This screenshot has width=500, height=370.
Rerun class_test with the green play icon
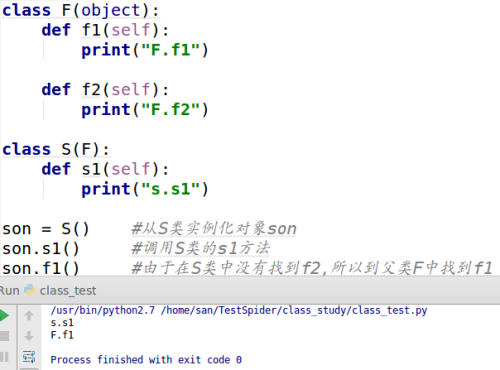4,315
